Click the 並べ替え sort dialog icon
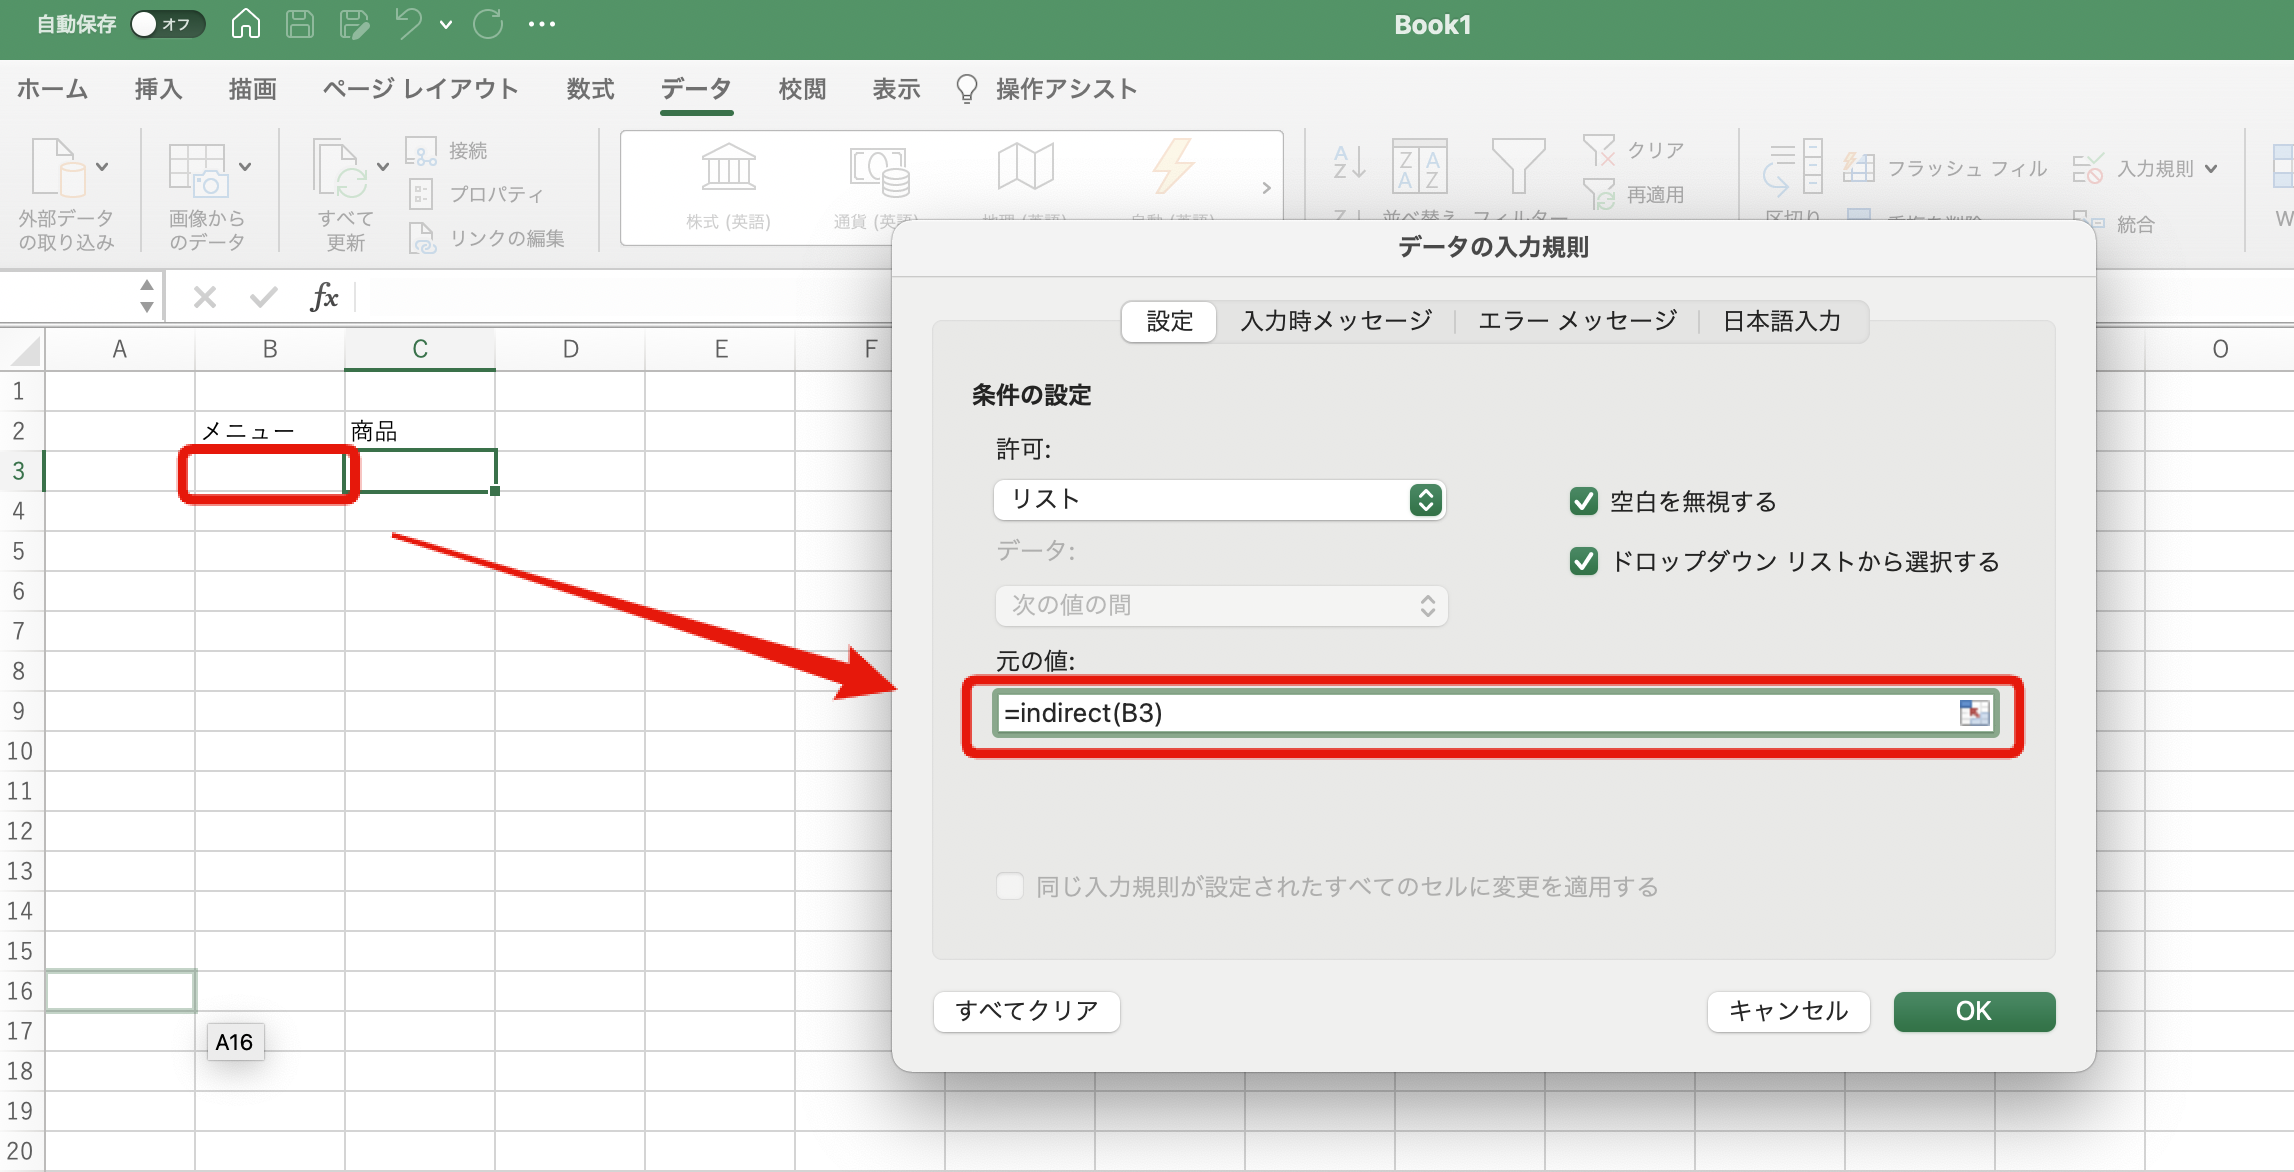 point(1419,167)
